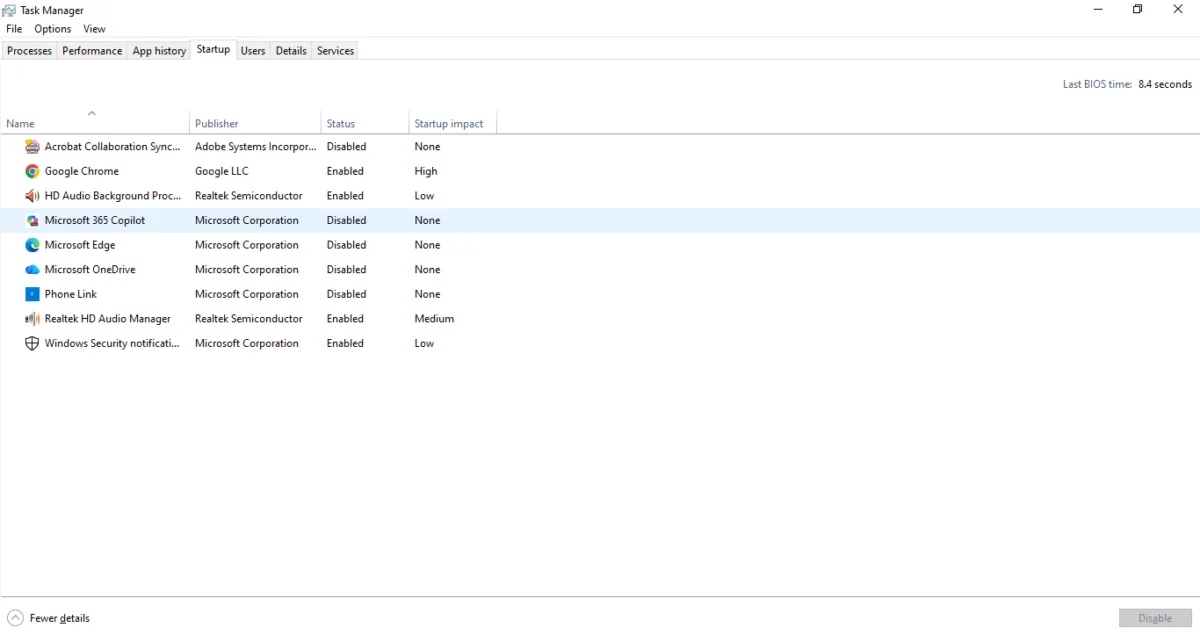This screenshot has height=635, width=1200.
Task: Minimize the Task Manager window
Action: [1098, 10]
